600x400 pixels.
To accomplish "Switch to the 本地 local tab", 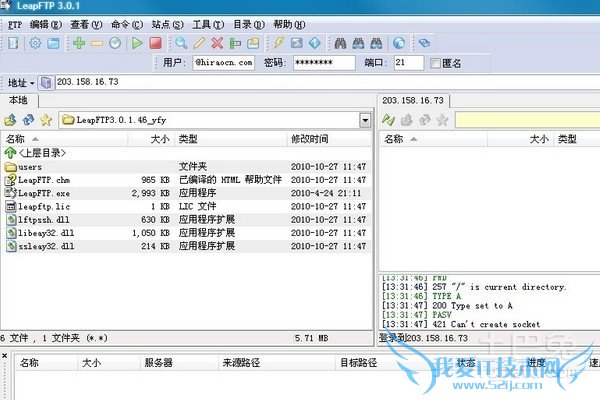I will point(18,100).
